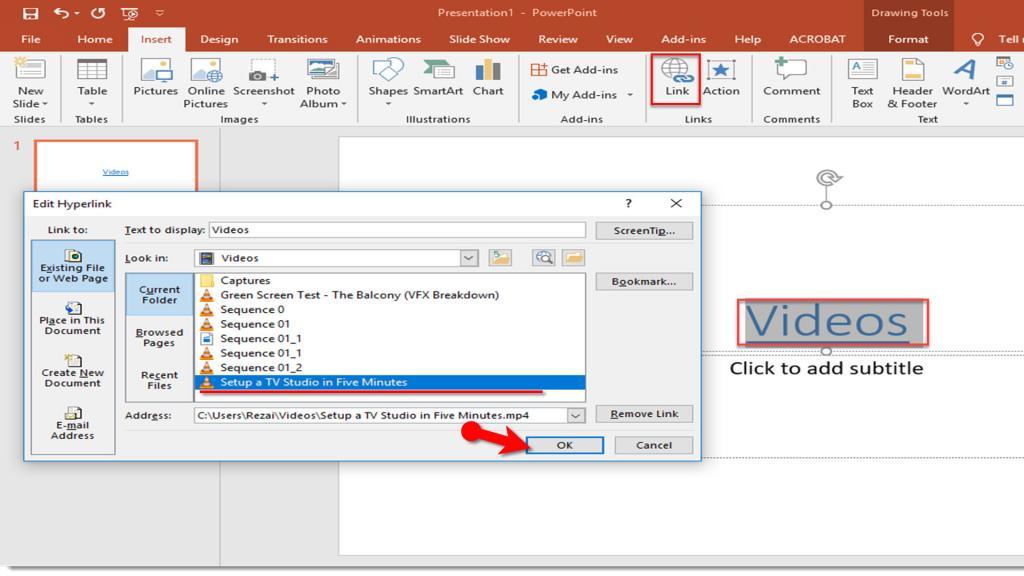This screenshot has width=1024, height=576.
Task: Insert a Text Box
Action: (x=862, y=80)
